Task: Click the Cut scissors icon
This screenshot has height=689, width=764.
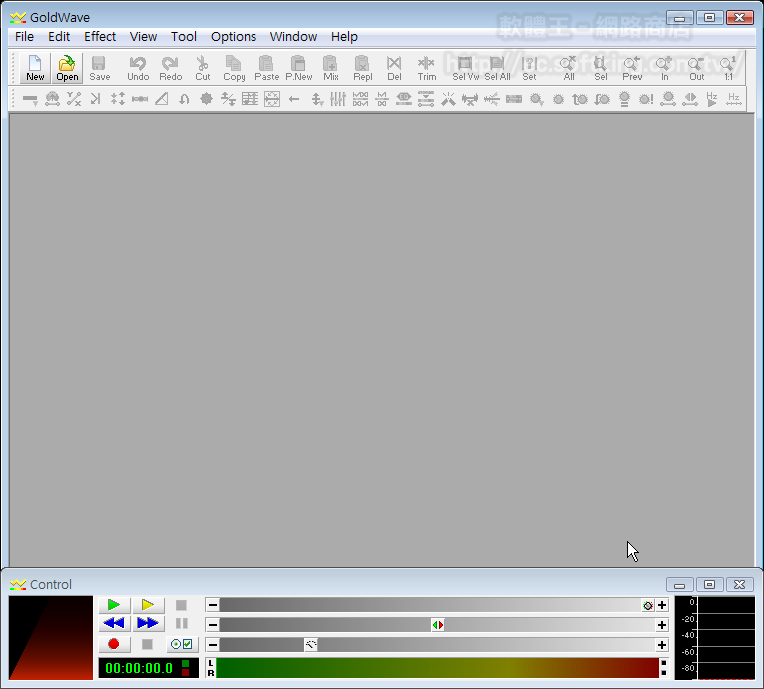Action: click(203, 68)
